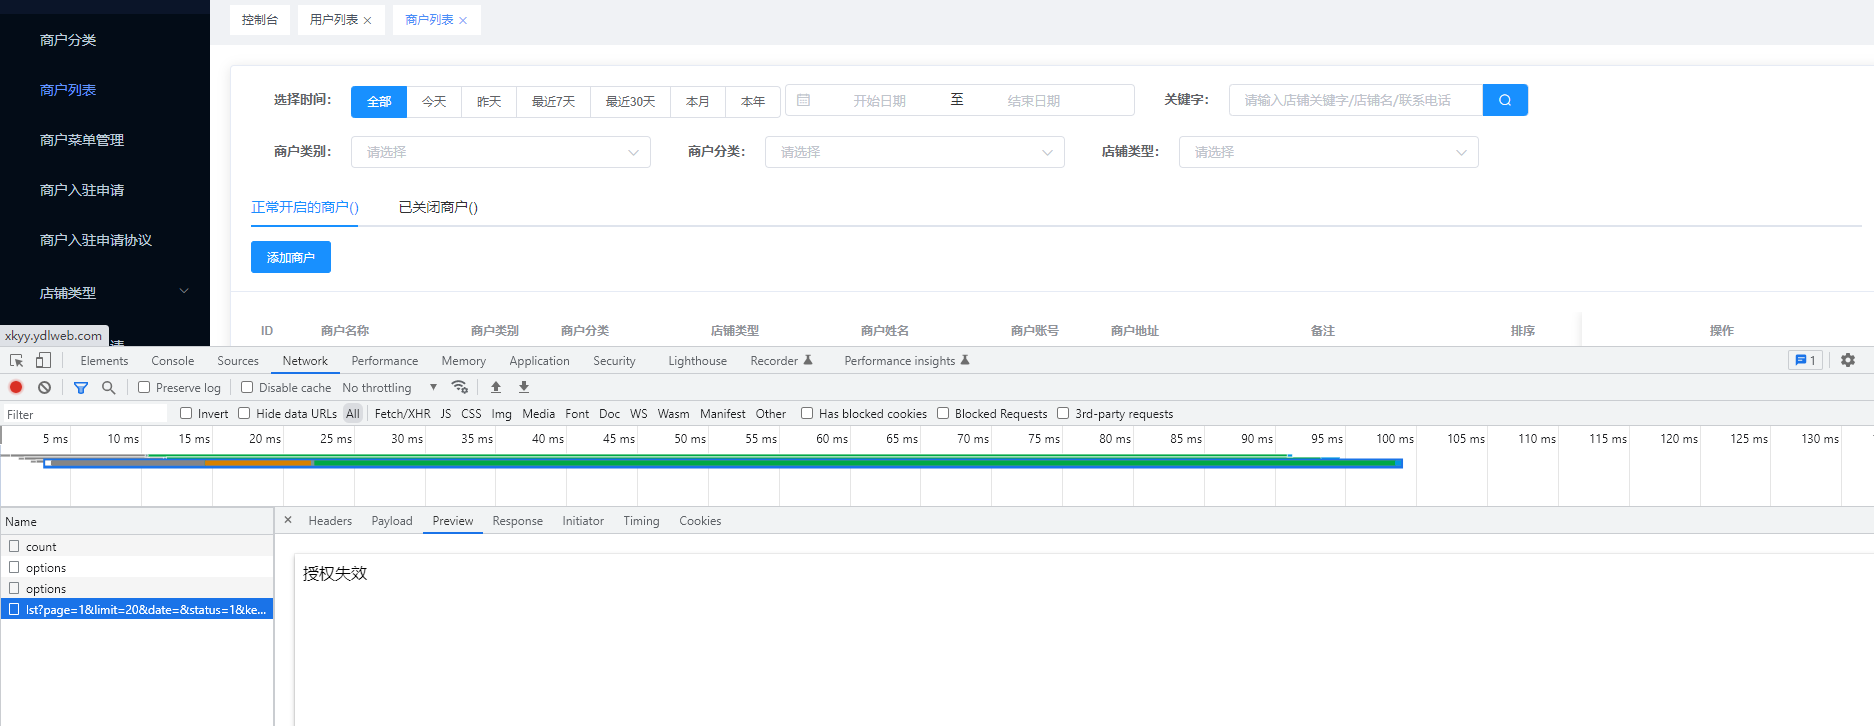The image size is (1874, 726).
Task: Select the 本月 time filter
Action: click(x=698, y=101)
